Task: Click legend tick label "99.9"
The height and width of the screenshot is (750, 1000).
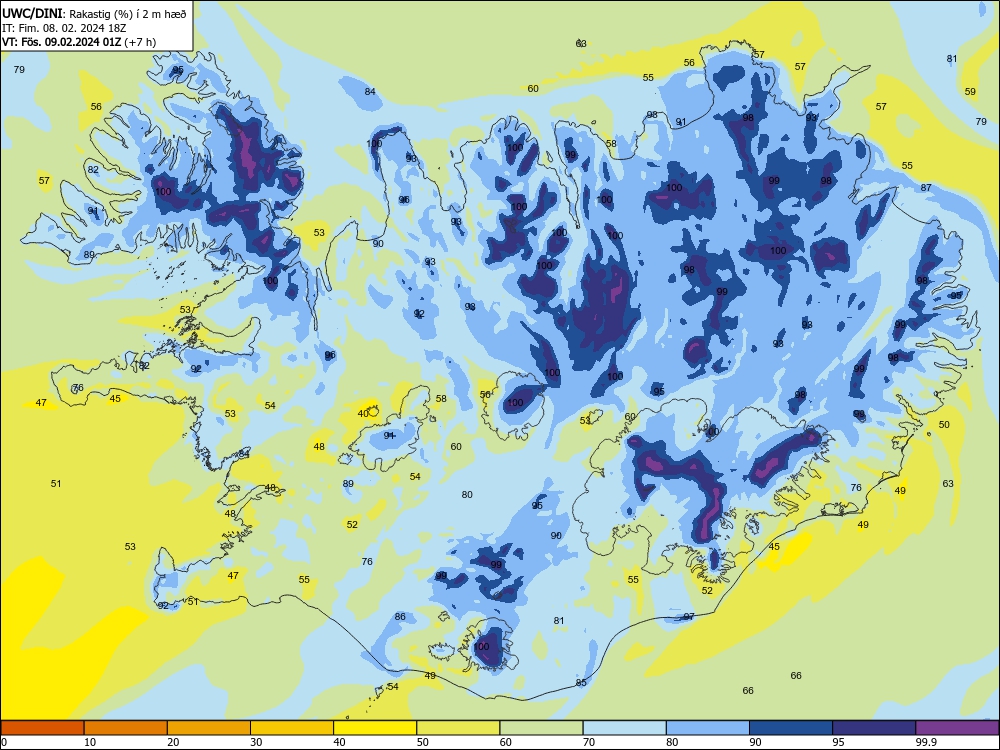Action: pos(926,742)
